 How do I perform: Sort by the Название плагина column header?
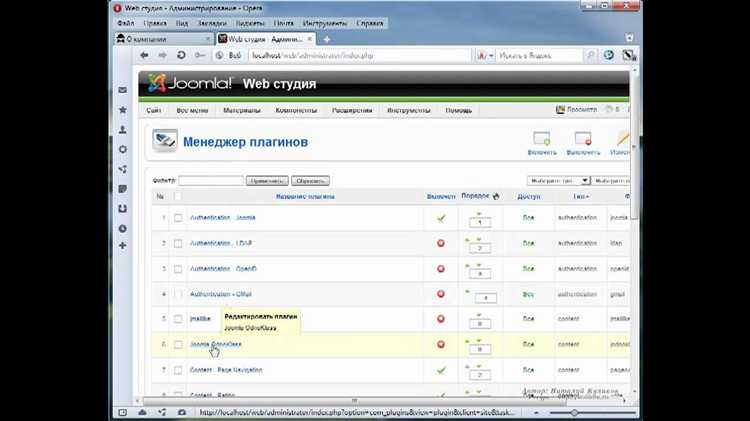[305, 197]
